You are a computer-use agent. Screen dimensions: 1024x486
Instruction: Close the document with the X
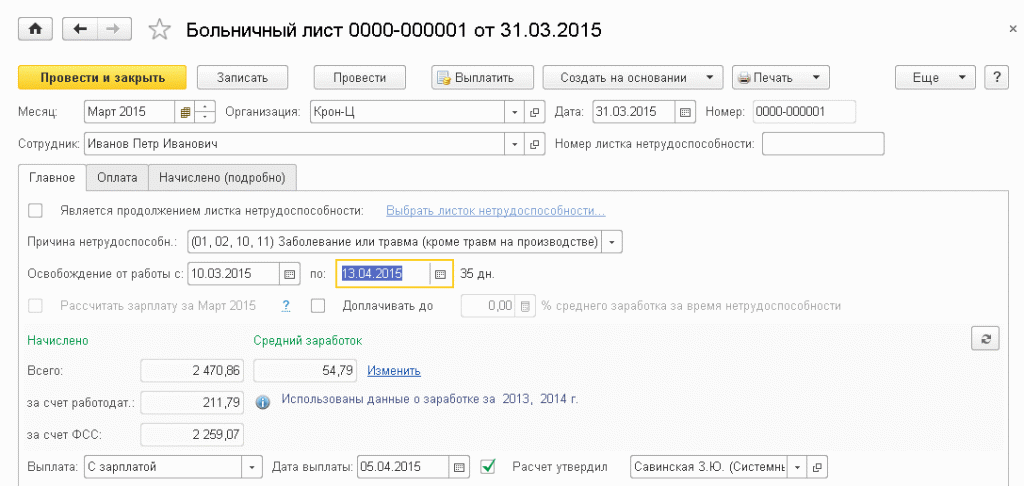(1012, 29)
